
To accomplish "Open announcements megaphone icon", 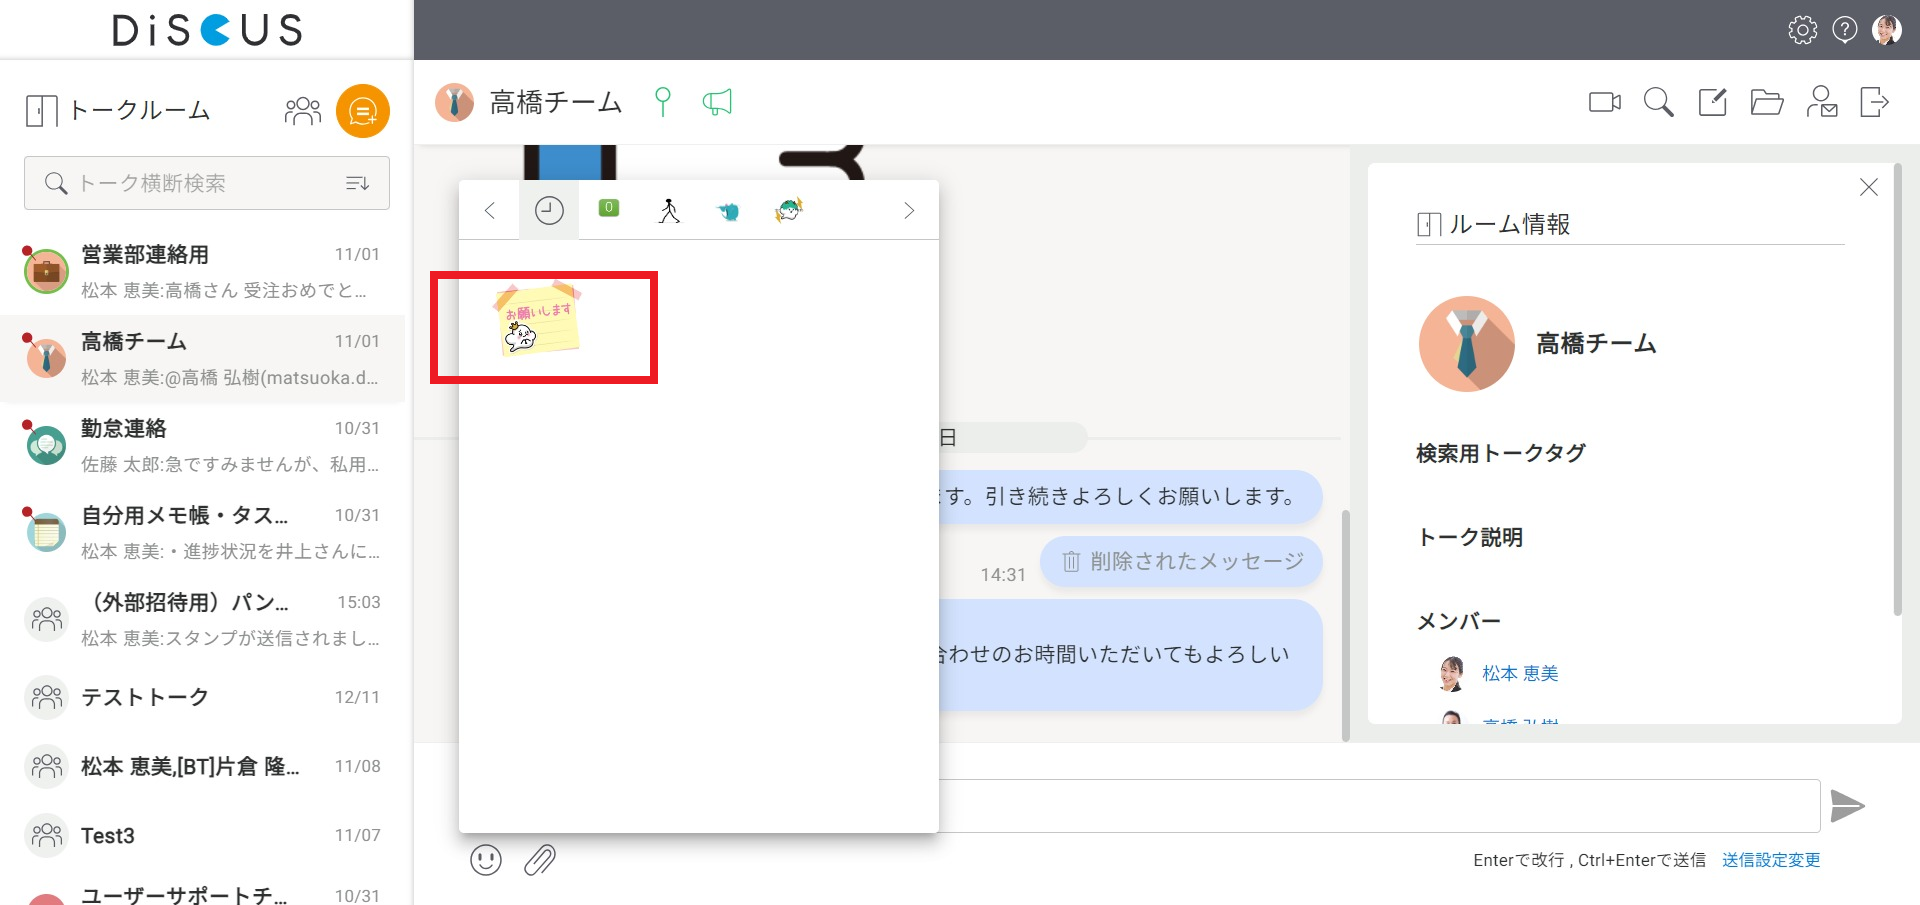I will click(x=717, y=102).
